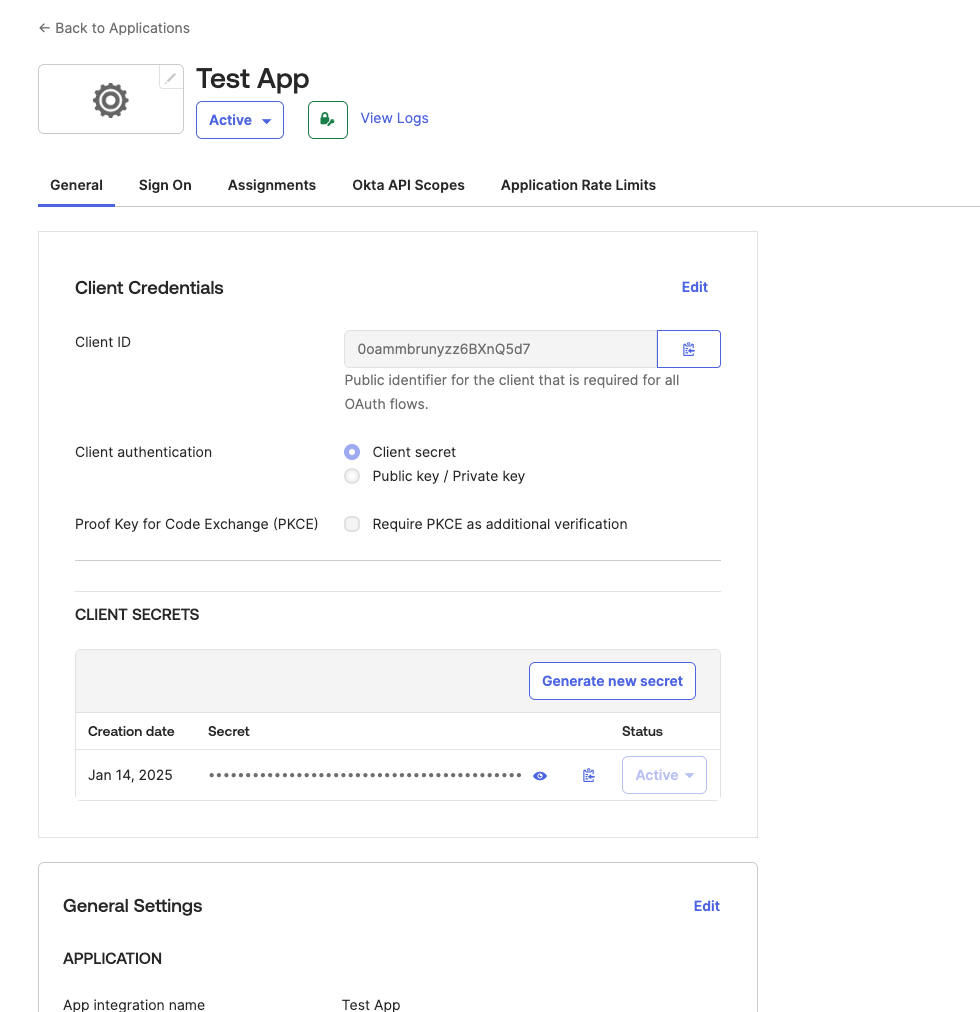Image resolution: width=980 pixels, height=1012 pixels.
Task: Click the gear app logo thumbnail
Action: (x=110, y=99)
